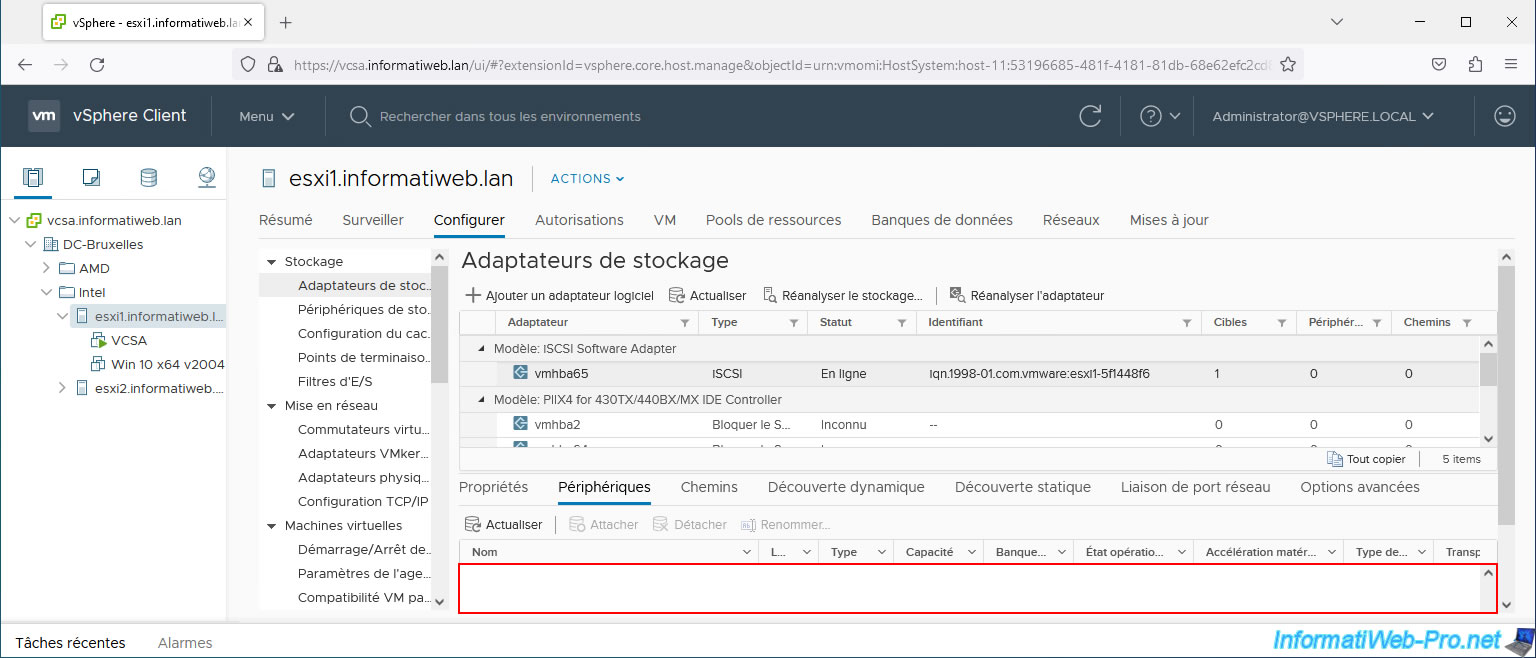Collapse the Stockage section
This screenshot has height=658, width=1536.
(x=271, y=262)
